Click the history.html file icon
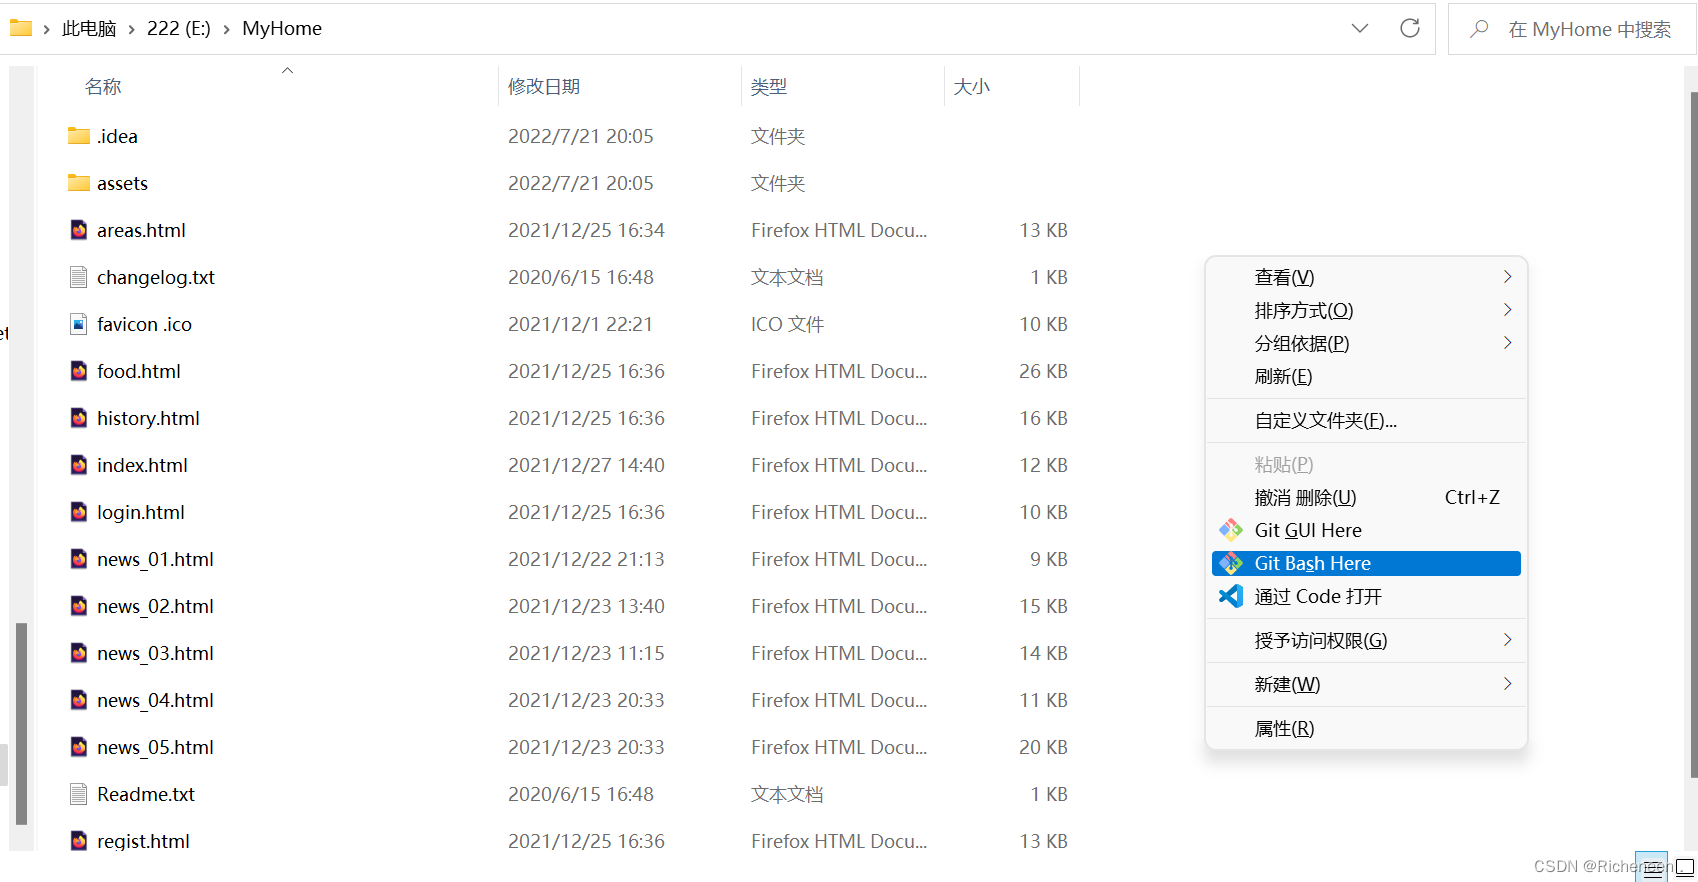Screen dimensions: 1698x882 (79, 418)
